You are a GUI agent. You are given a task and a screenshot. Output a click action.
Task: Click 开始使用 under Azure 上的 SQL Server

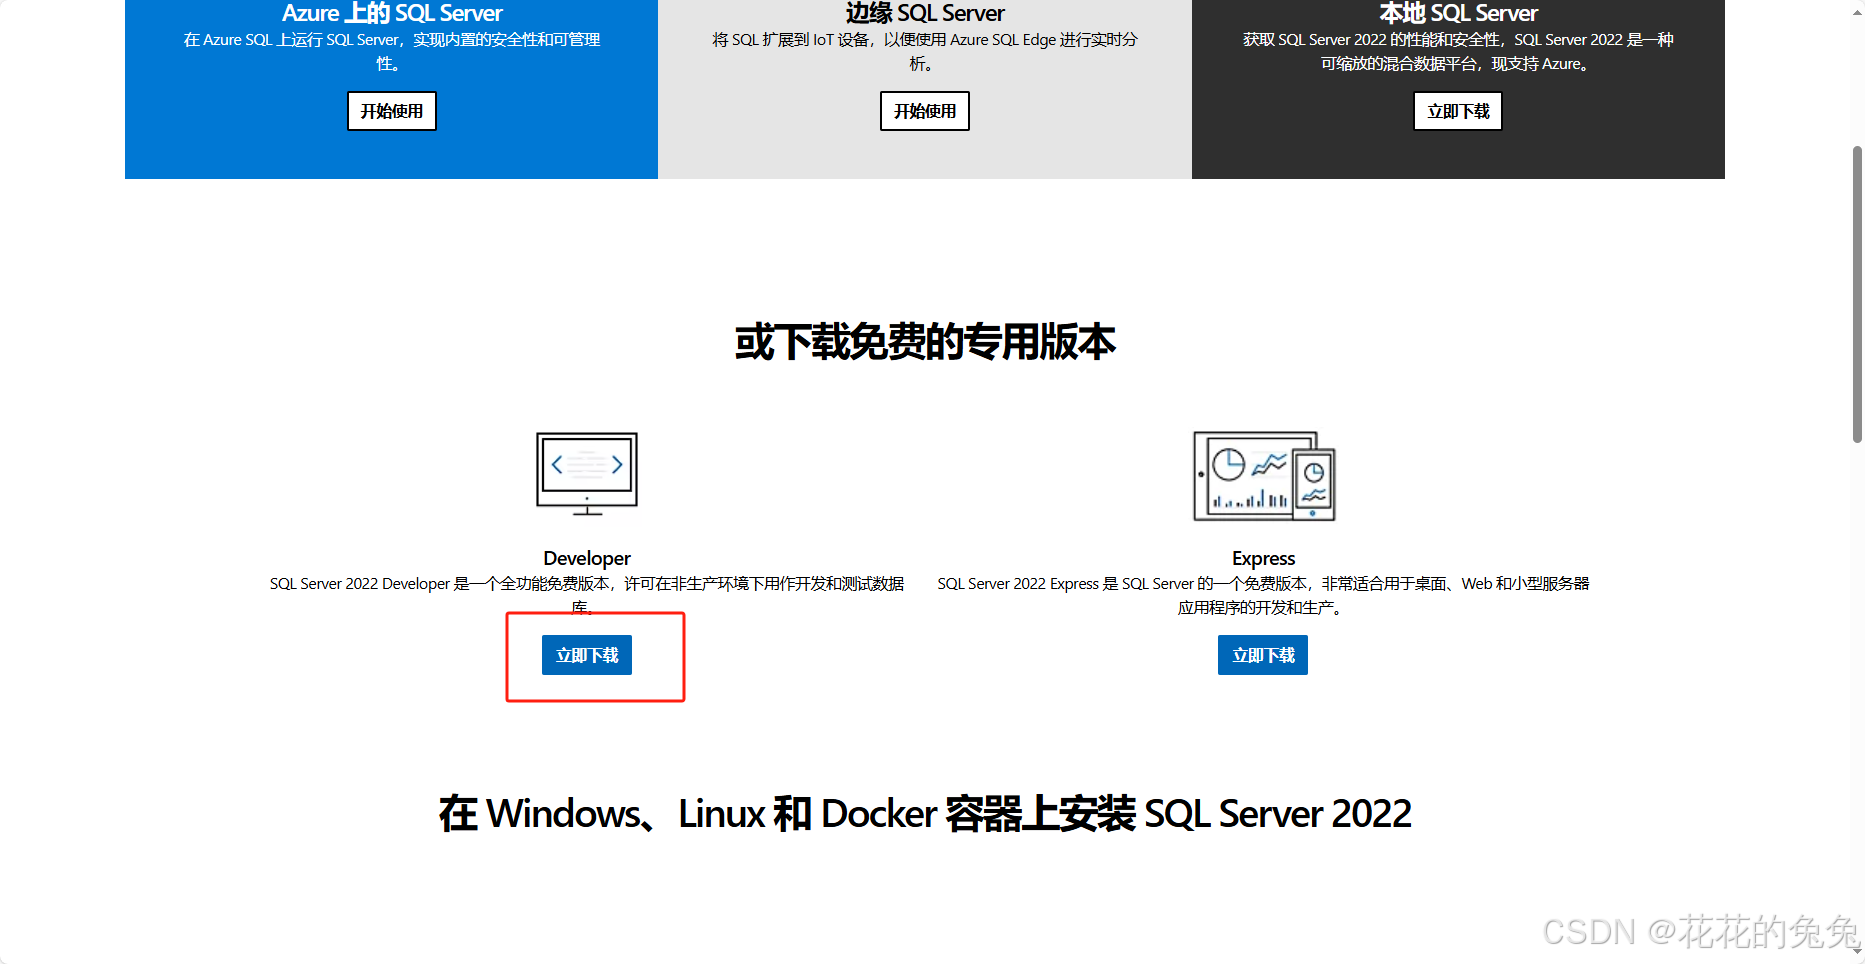tap(392, 111)
